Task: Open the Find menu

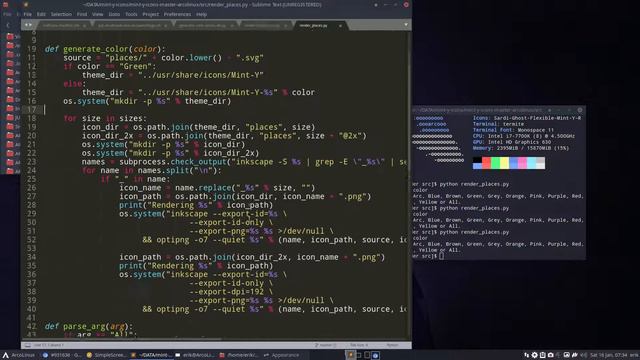Action: (x=82, y=14)
